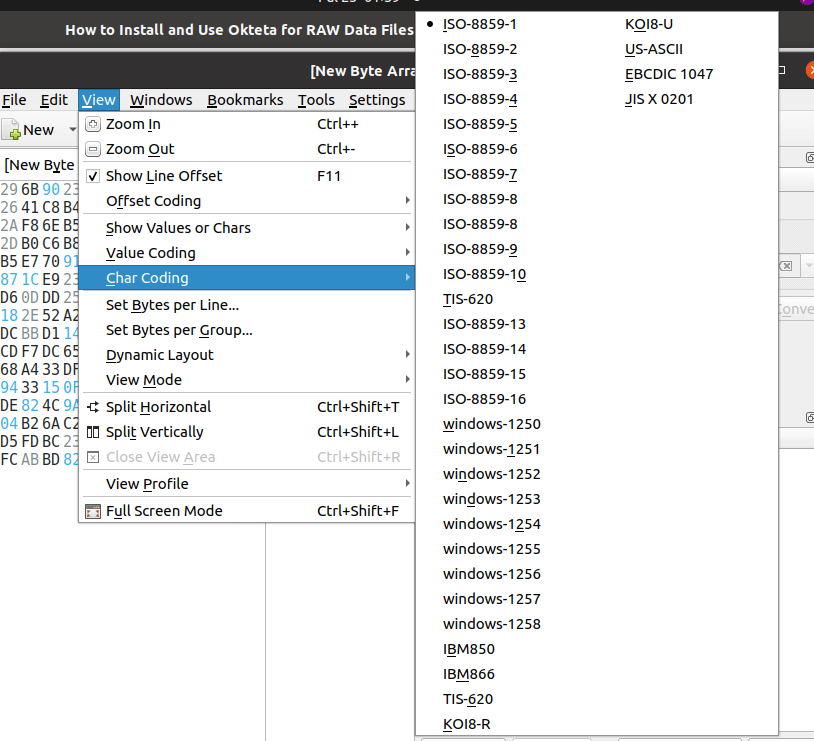This screenshot has width=814, height=741.
Task: Choose ISO-8859-2 encoding
Action: click(x=480, y=49)
